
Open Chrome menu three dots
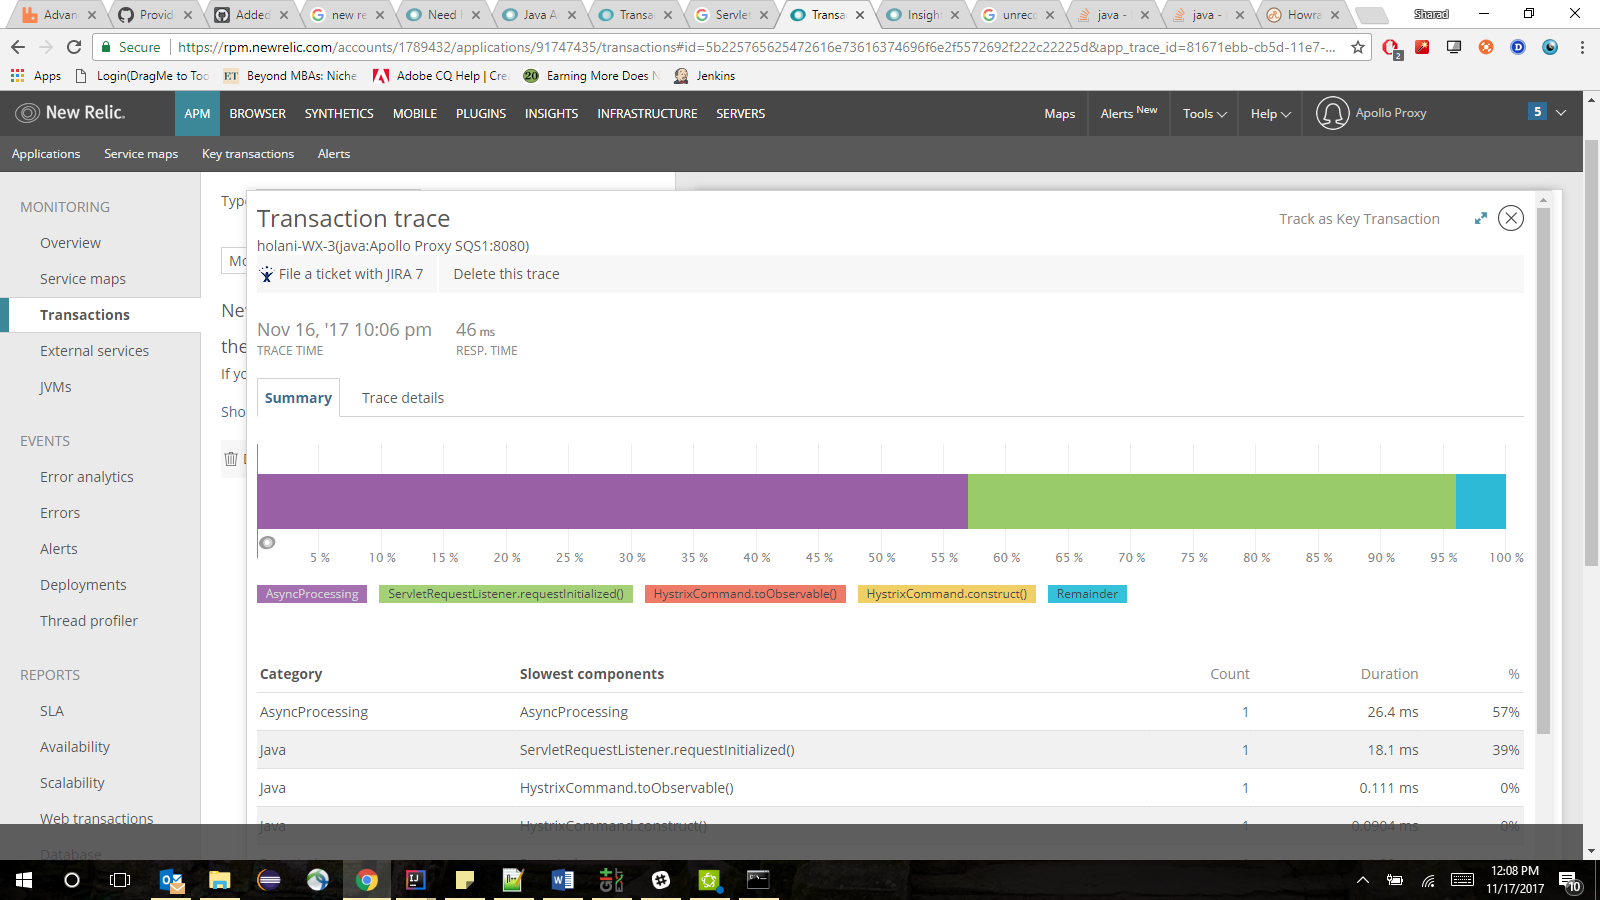point(1582,47)
